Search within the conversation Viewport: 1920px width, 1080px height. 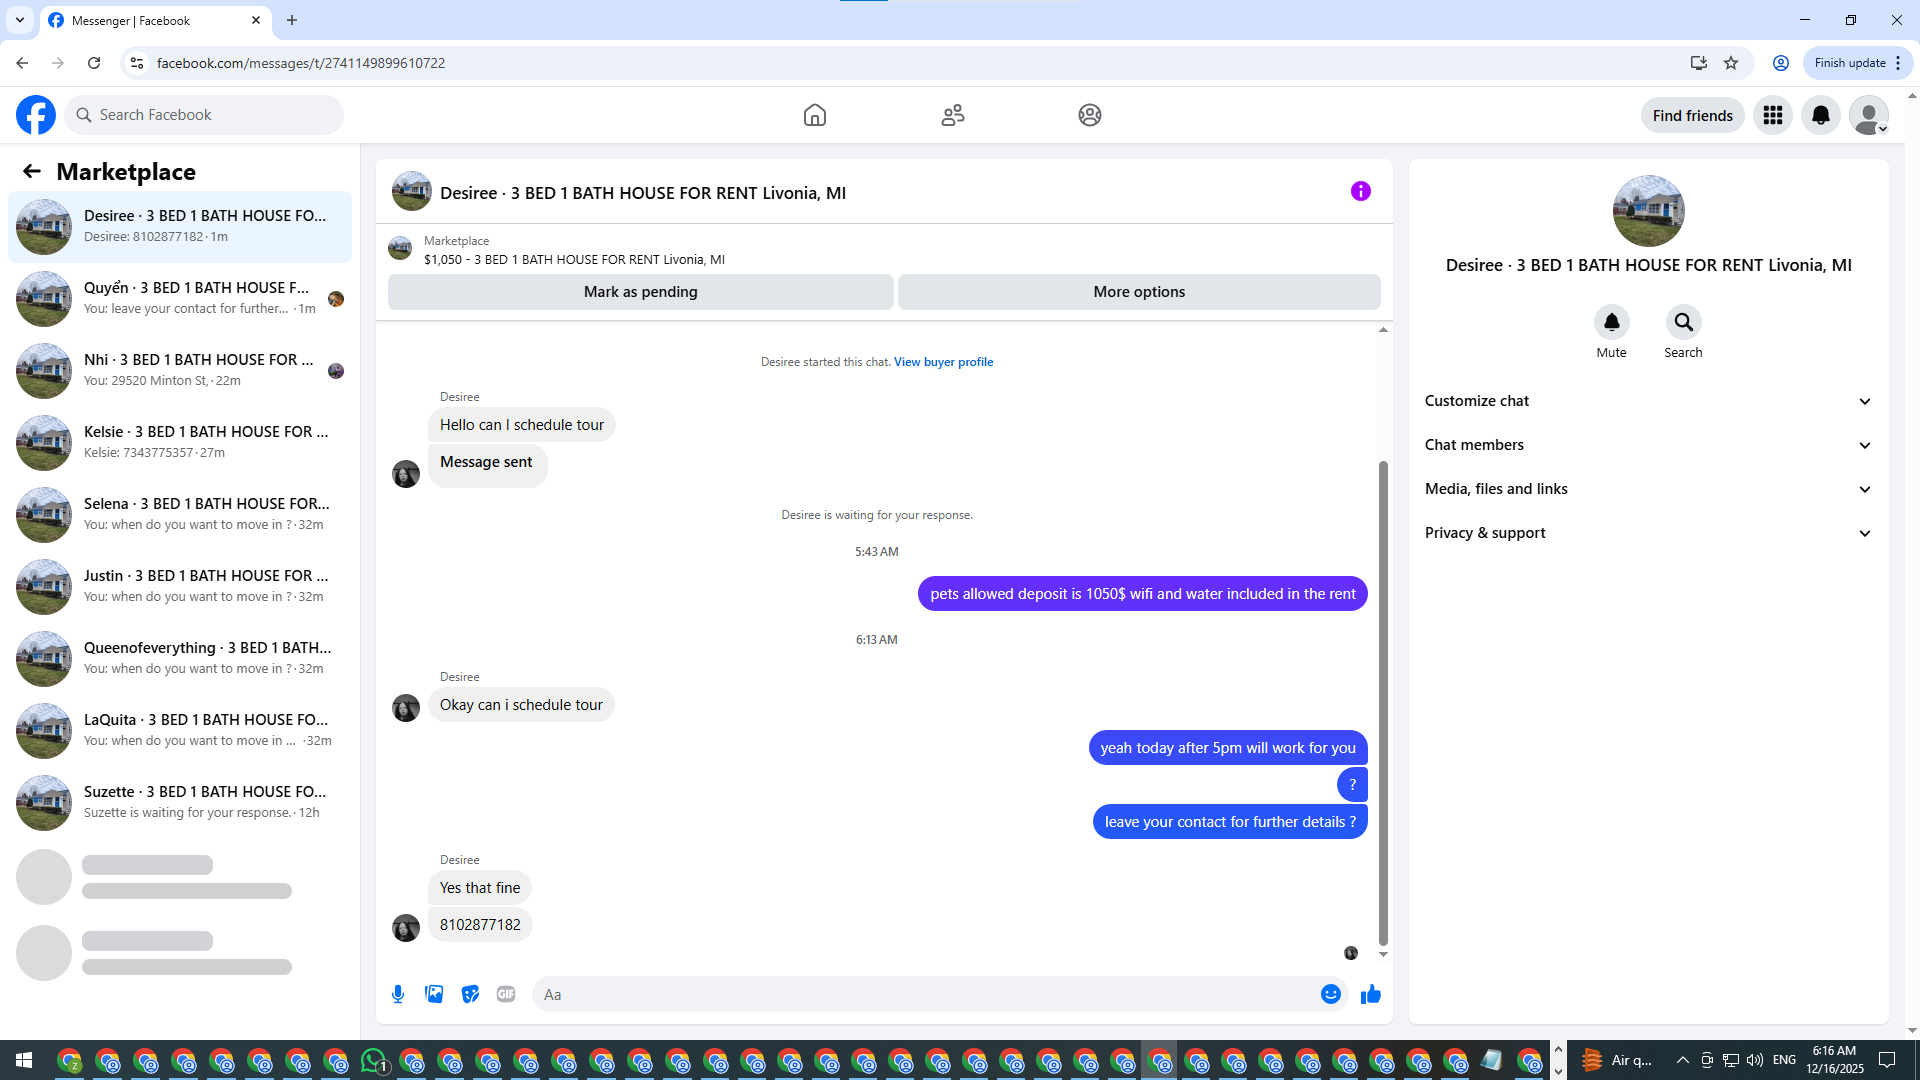pyautogui.click(x=1684, y=322)
